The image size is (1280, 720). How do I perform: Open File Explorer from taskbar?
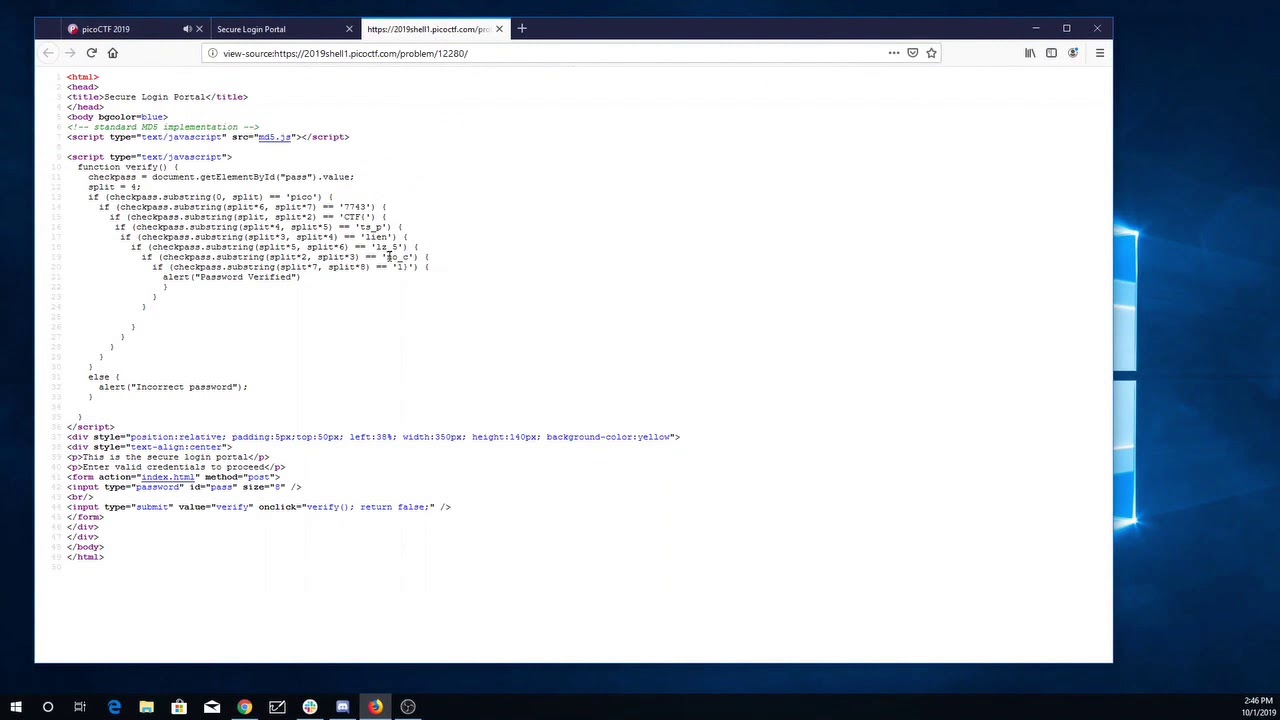pyautogui.click(x=146, y=707)
